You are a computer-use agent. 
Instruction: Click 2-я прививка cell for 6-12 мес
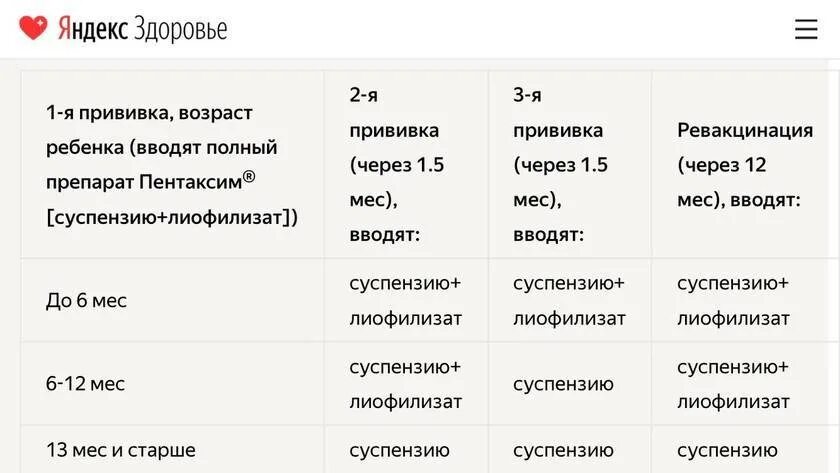tap(406, 384)
